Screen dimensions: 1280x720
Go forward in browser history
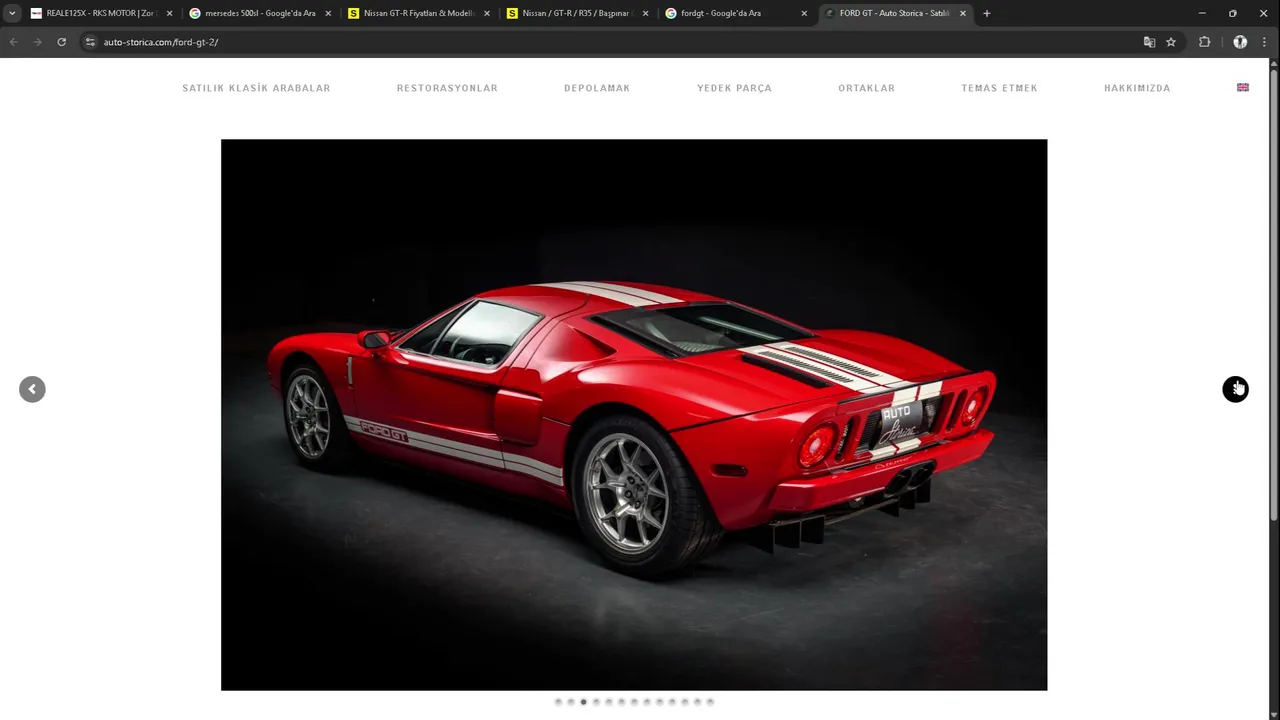(x=37, y=42)
